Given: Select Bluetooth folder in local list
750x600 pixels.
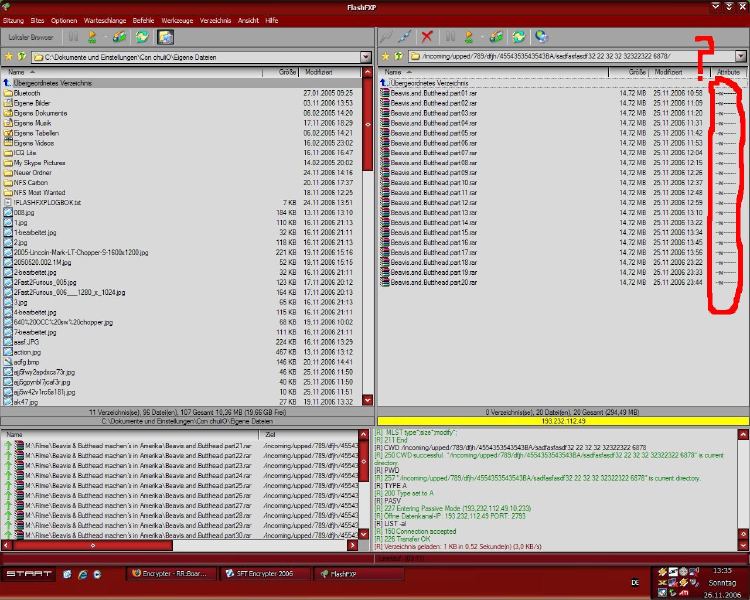Looking at the screenshot, I should pos(27,93).
